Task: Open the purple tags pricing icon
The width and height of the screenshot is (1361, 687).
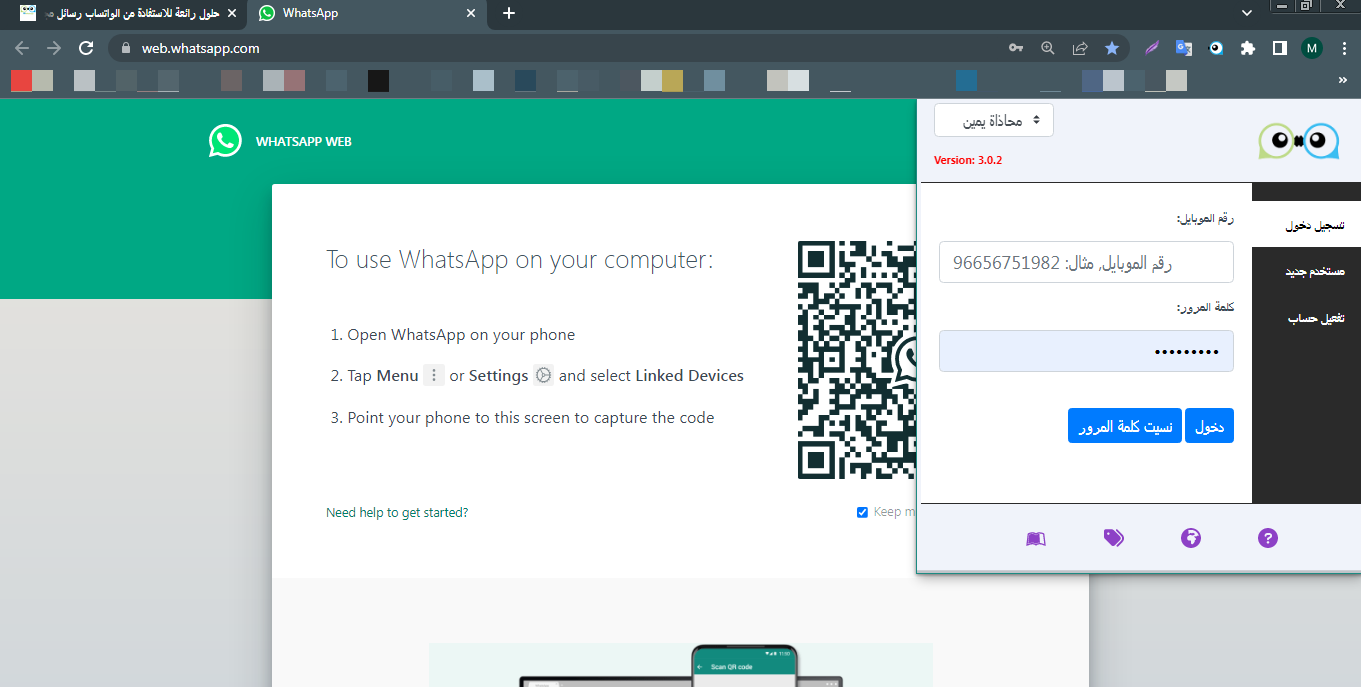Action: pyautogui.click(x=1113, y=538)
